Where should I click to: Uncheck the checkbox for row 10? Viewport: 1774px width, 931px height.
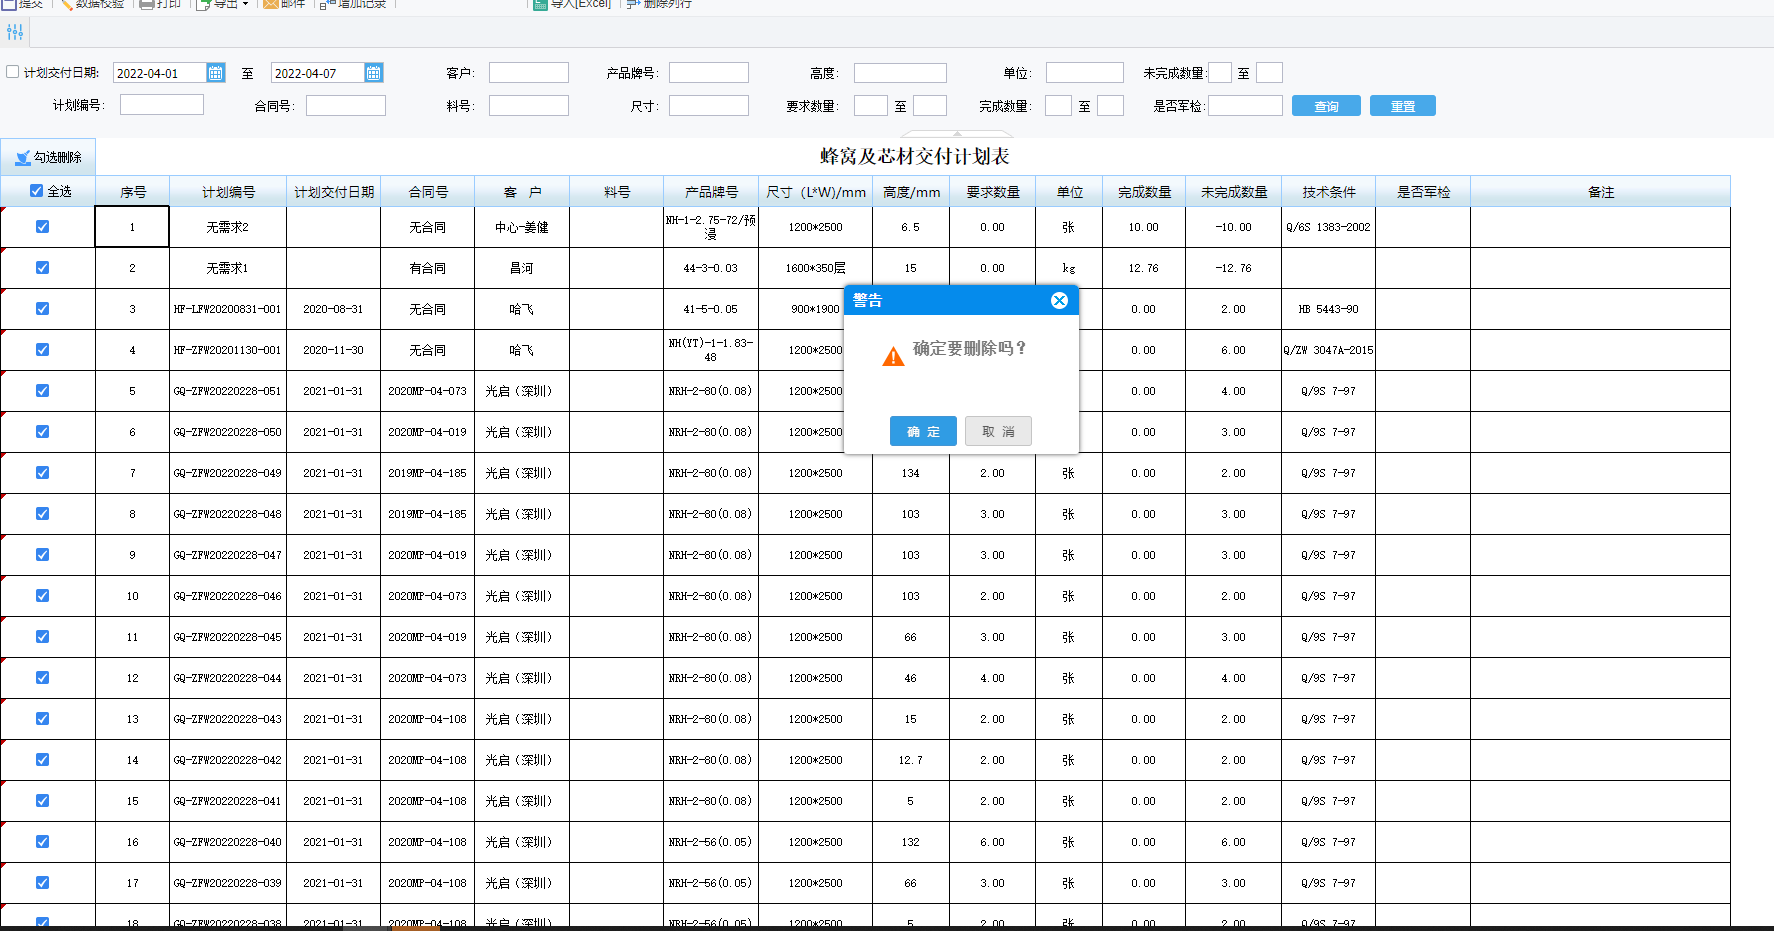point(42,596)
